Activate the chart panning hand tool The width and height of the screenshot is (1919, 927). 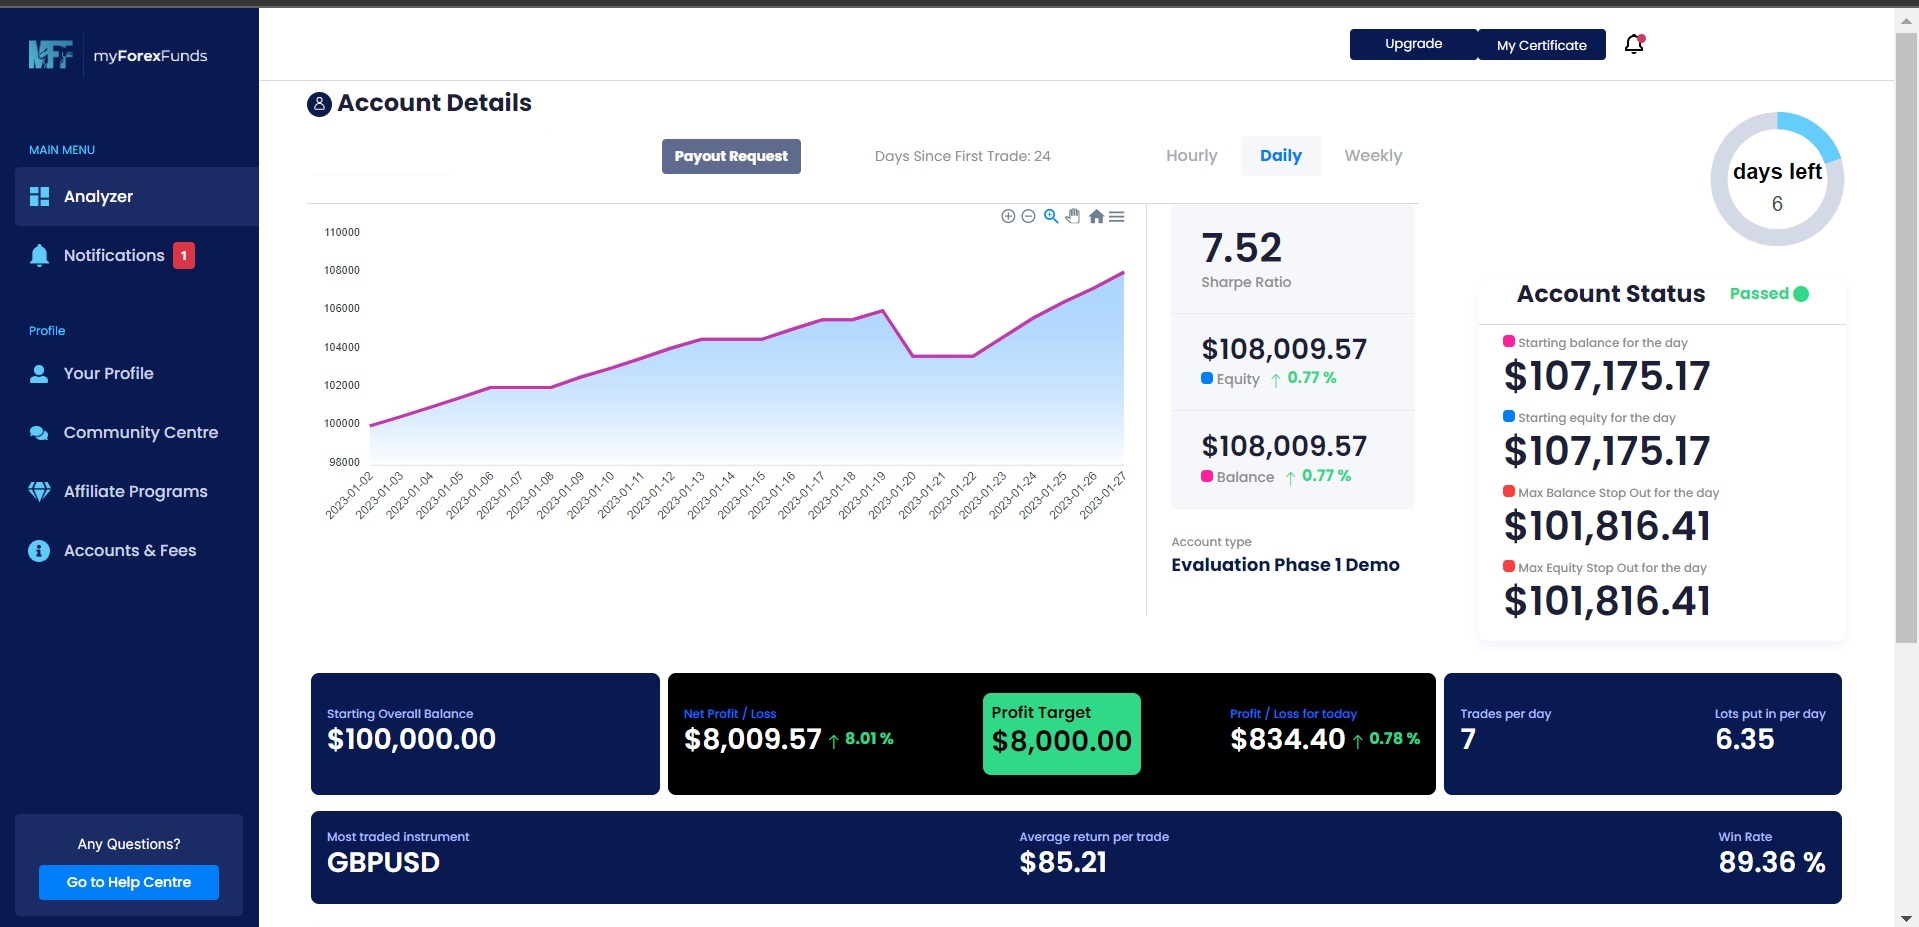click(1073, 216)
